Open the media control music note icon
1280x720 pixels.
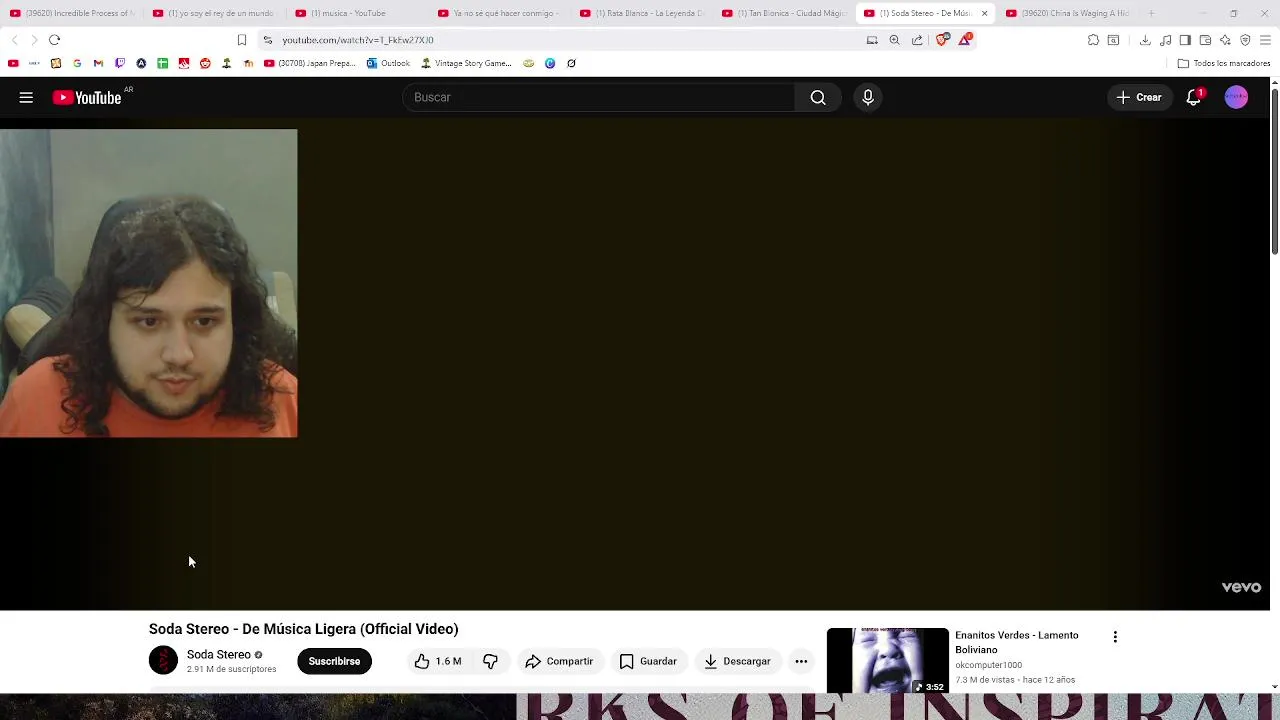(x=1166, y=40)
